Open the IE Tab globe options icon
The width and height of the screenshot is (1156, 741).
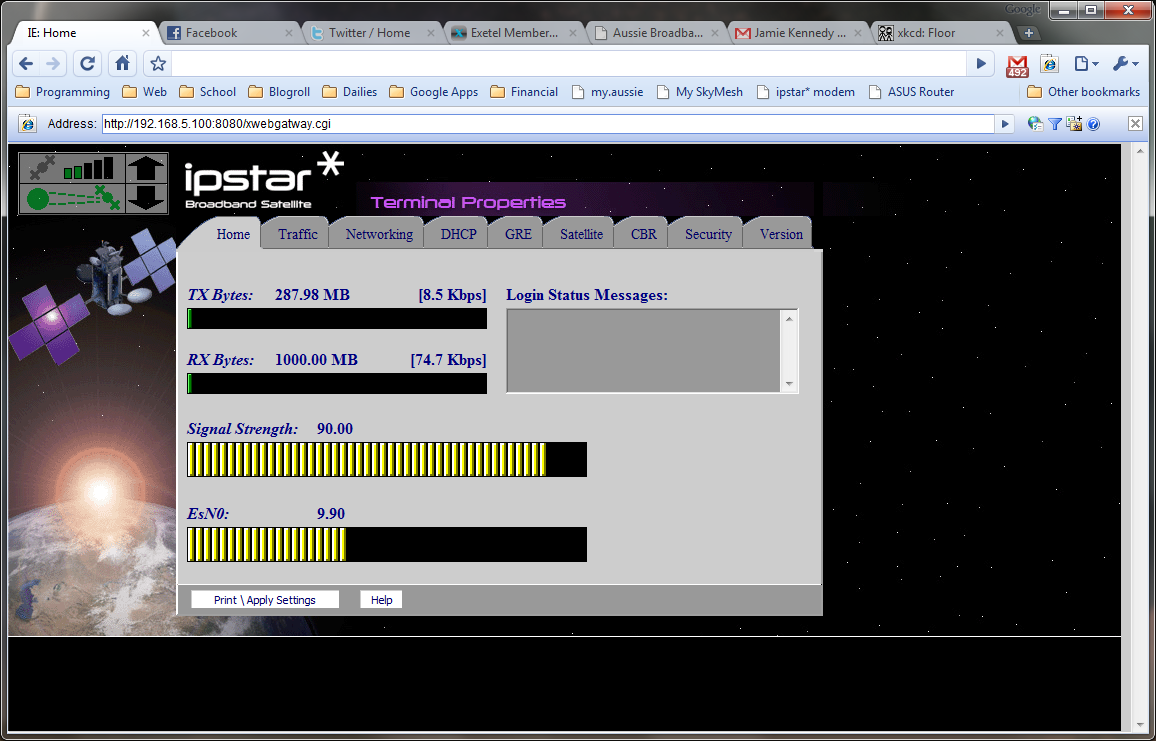1035,124
